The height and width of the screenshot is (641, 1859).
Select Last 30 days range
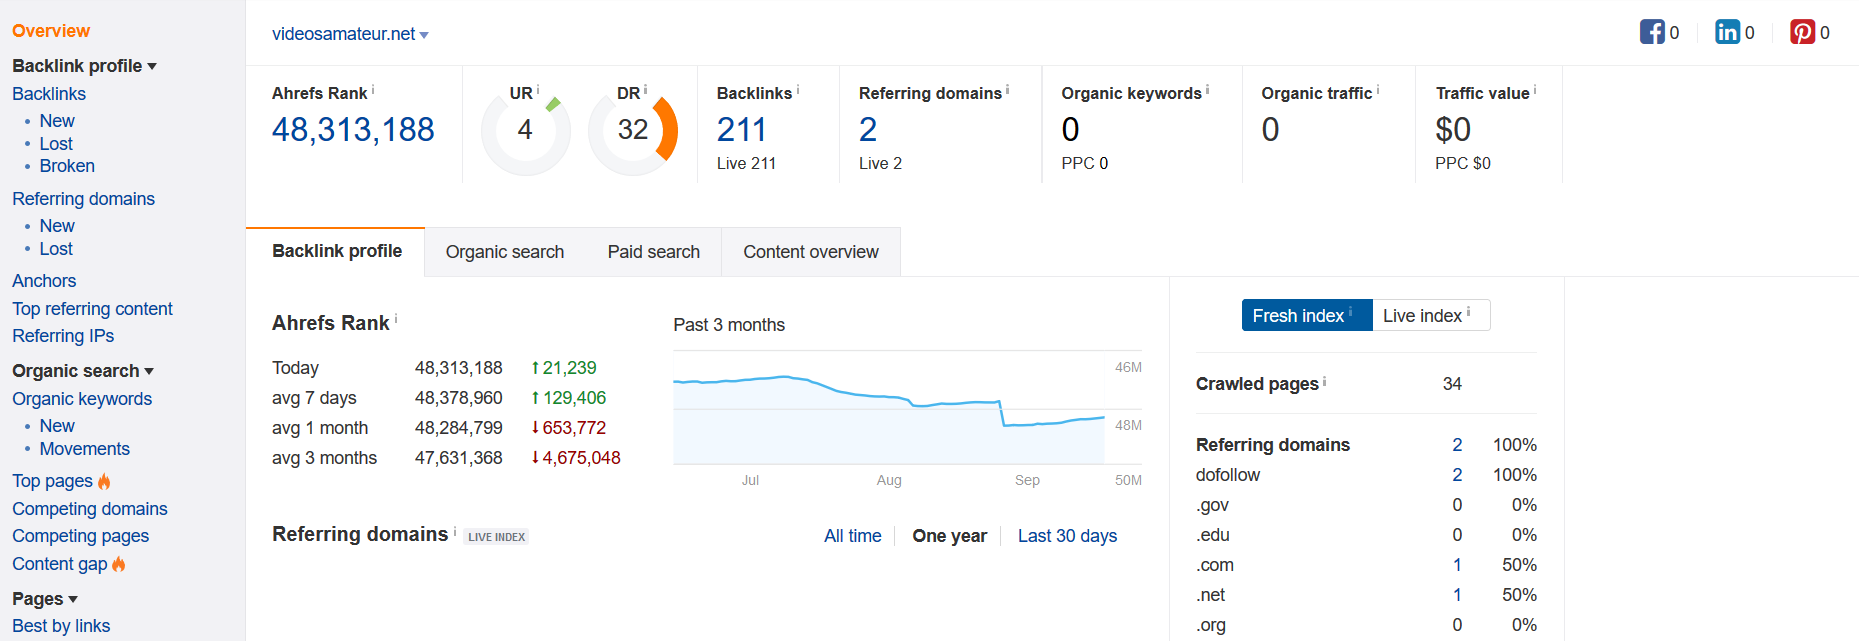(x=1067, y=536)
